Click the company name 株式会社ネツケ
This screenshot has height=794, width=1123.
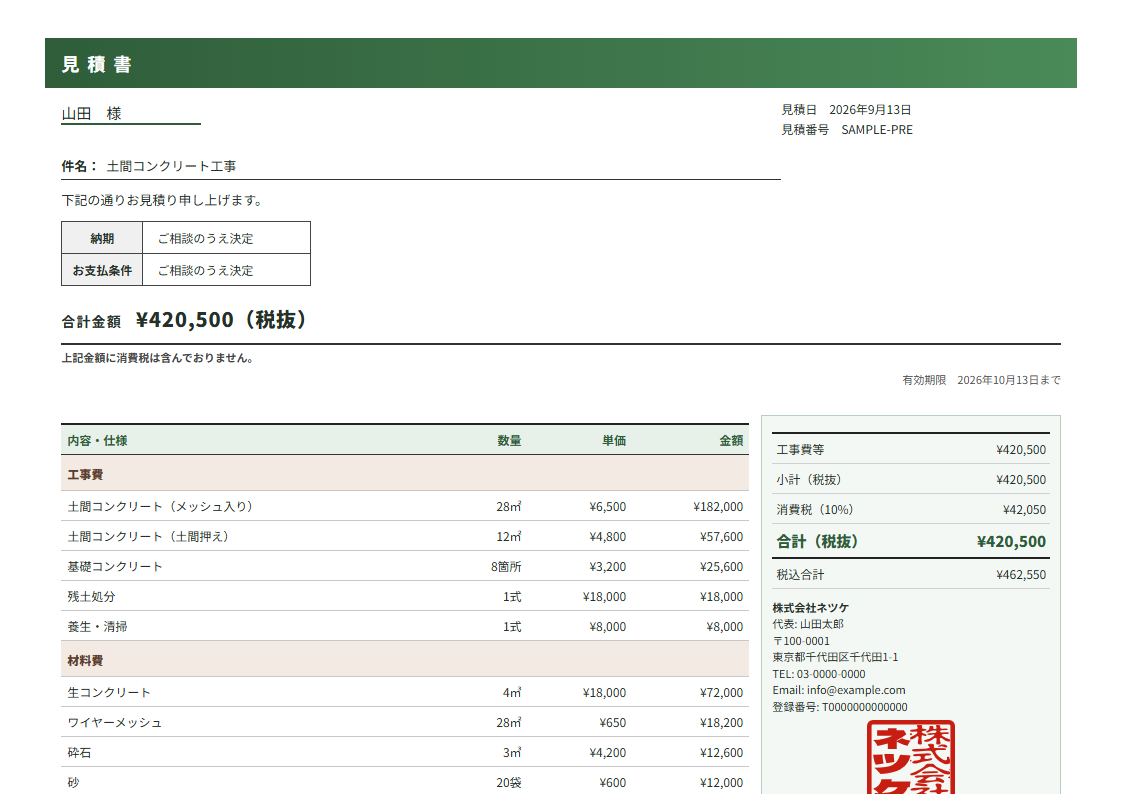pos(810,608)
